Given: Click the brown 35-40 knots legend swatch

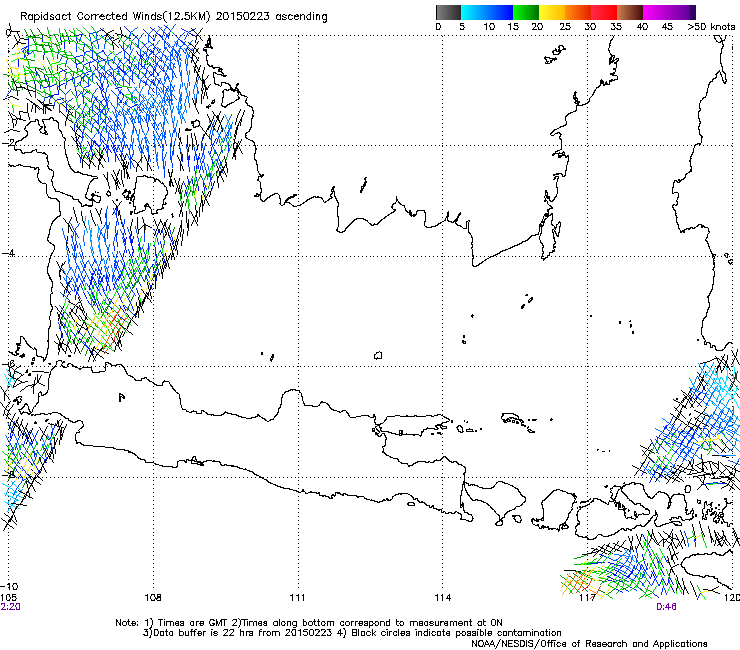Looking at the screenshot, I should point(630,12).
